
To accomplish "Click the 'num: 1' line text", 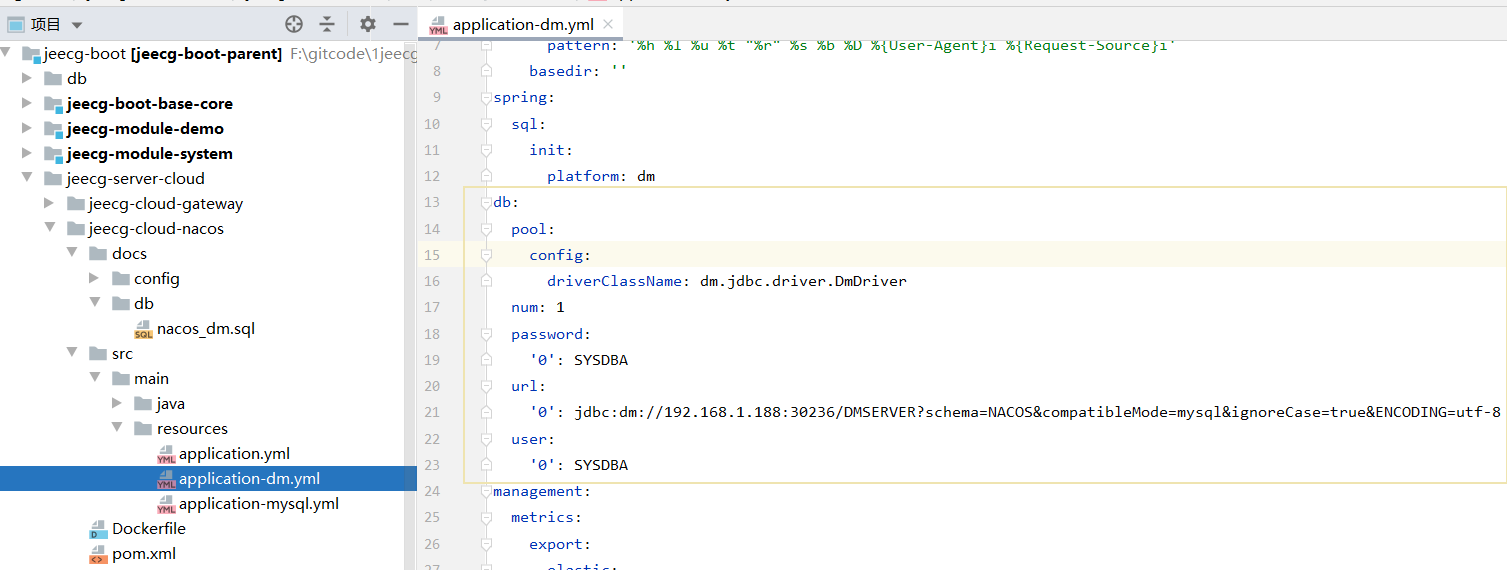I will [x=538, y=307].
